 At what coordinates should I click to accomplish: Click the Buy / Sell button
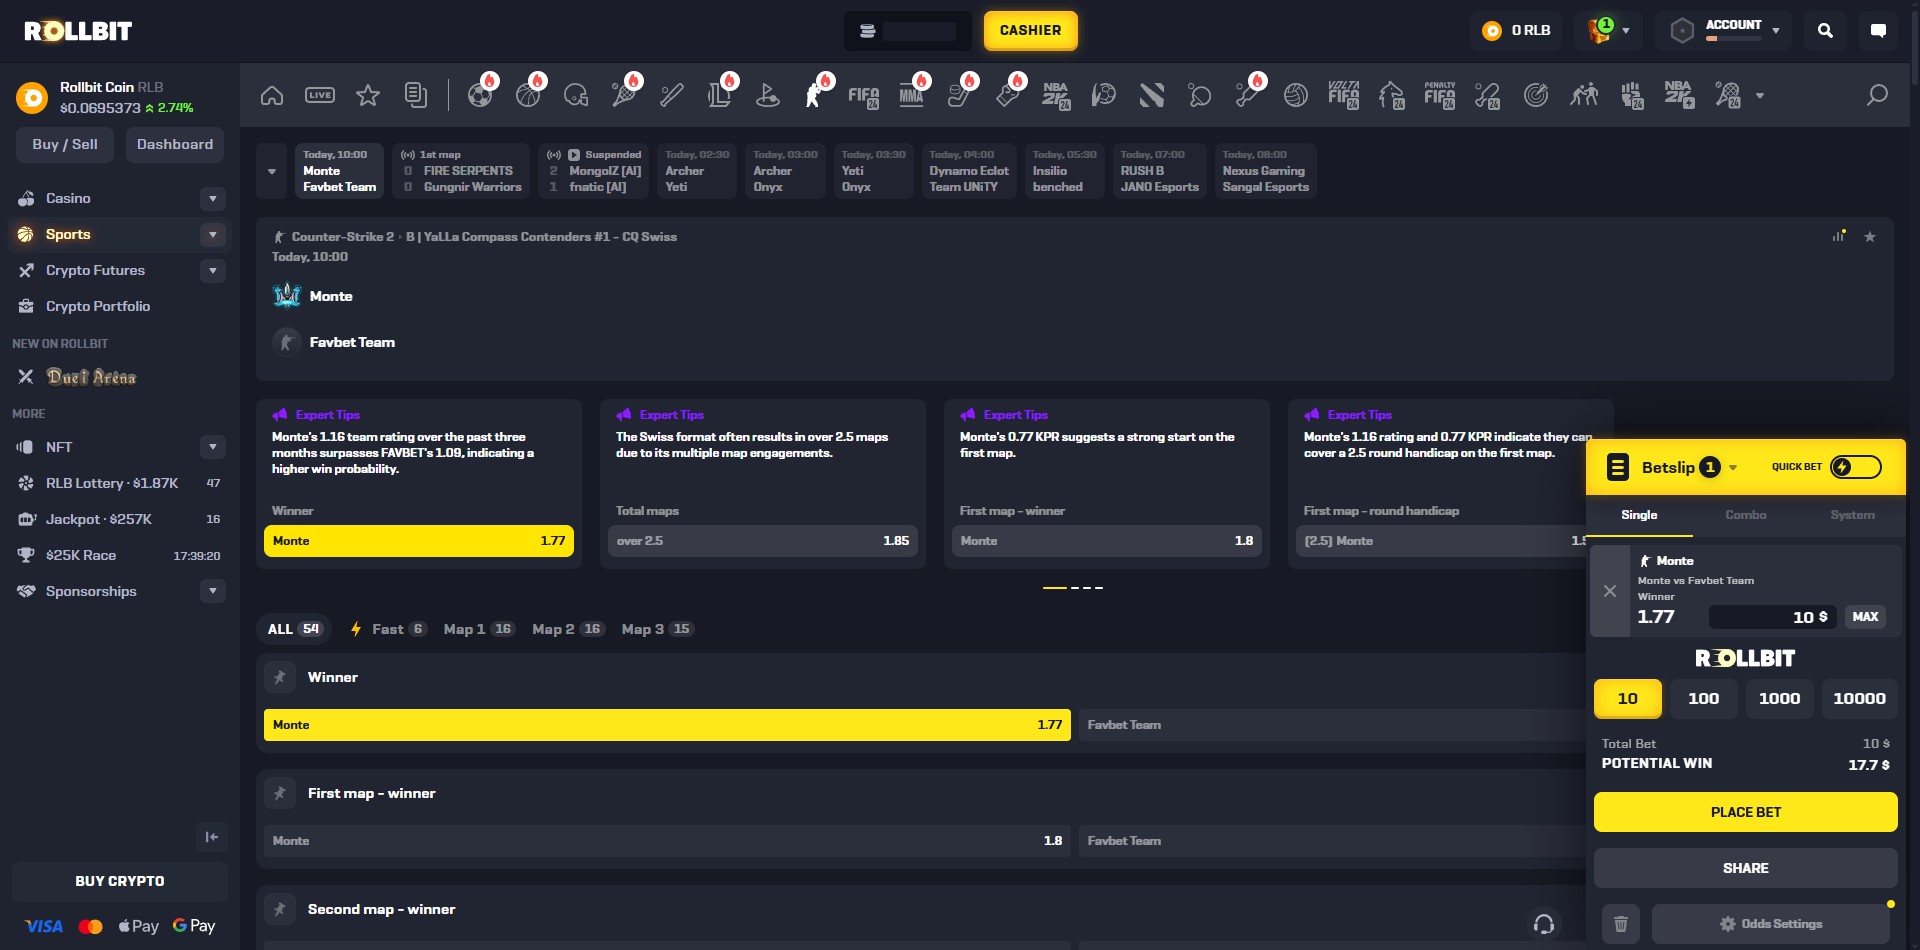pos(65,145)
